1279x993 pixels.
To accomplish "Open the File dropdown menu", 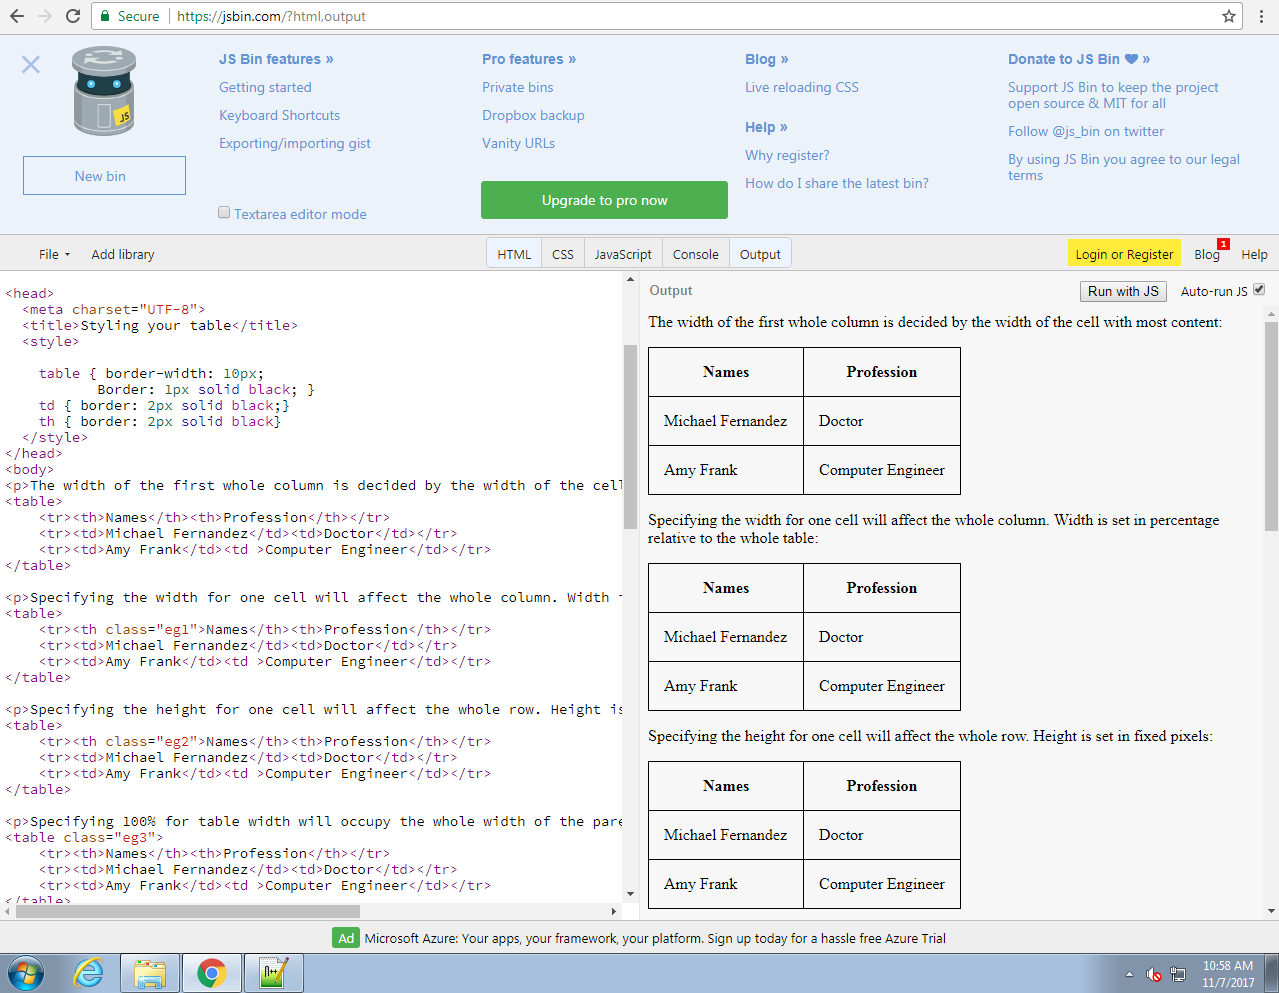I will [54, 254].
